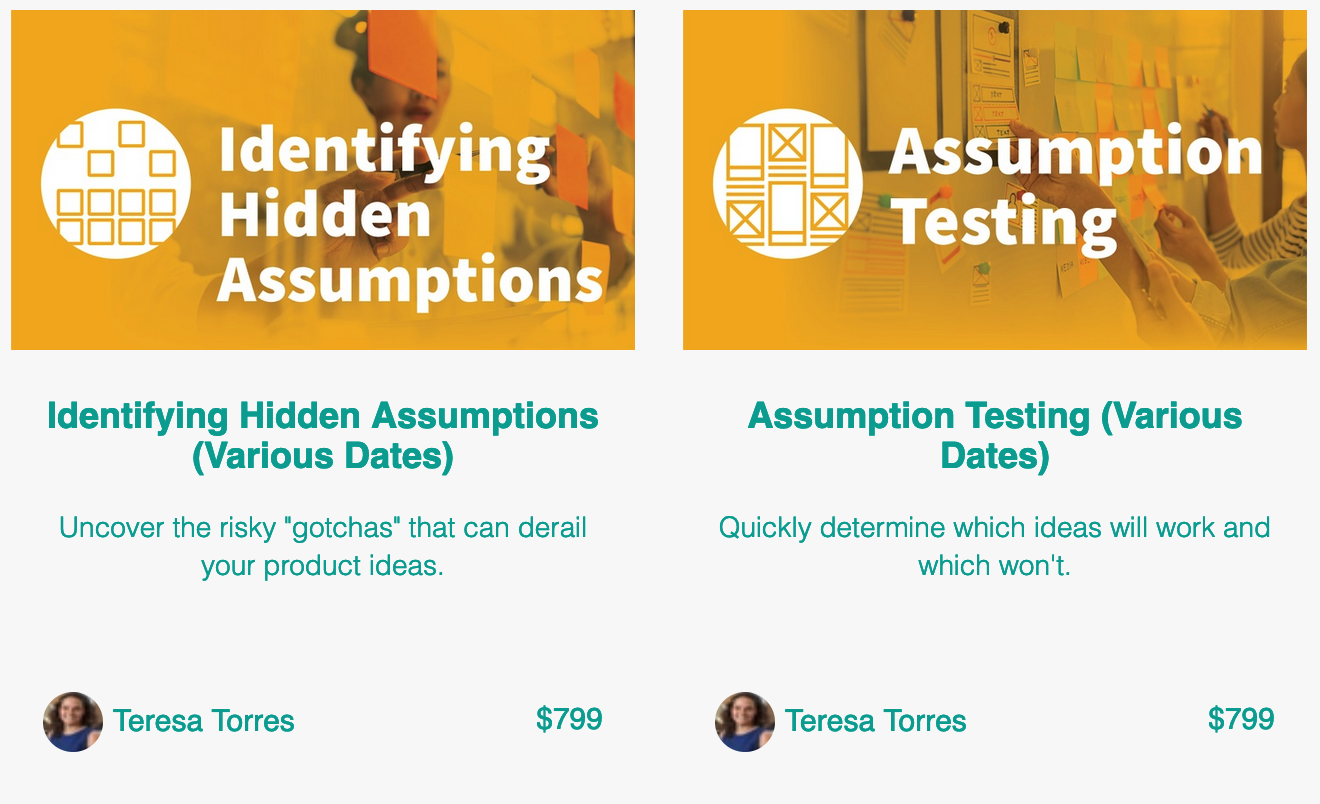Screen dimensions: 1320x804
Task: Click the 'Uncover the risky gotchas' description text
Action: point(323,546)
